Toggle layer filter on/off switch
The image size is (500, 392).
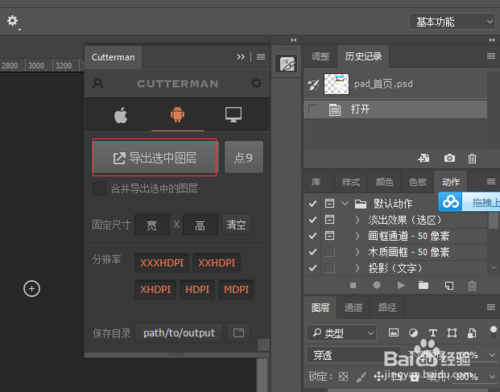493,333
